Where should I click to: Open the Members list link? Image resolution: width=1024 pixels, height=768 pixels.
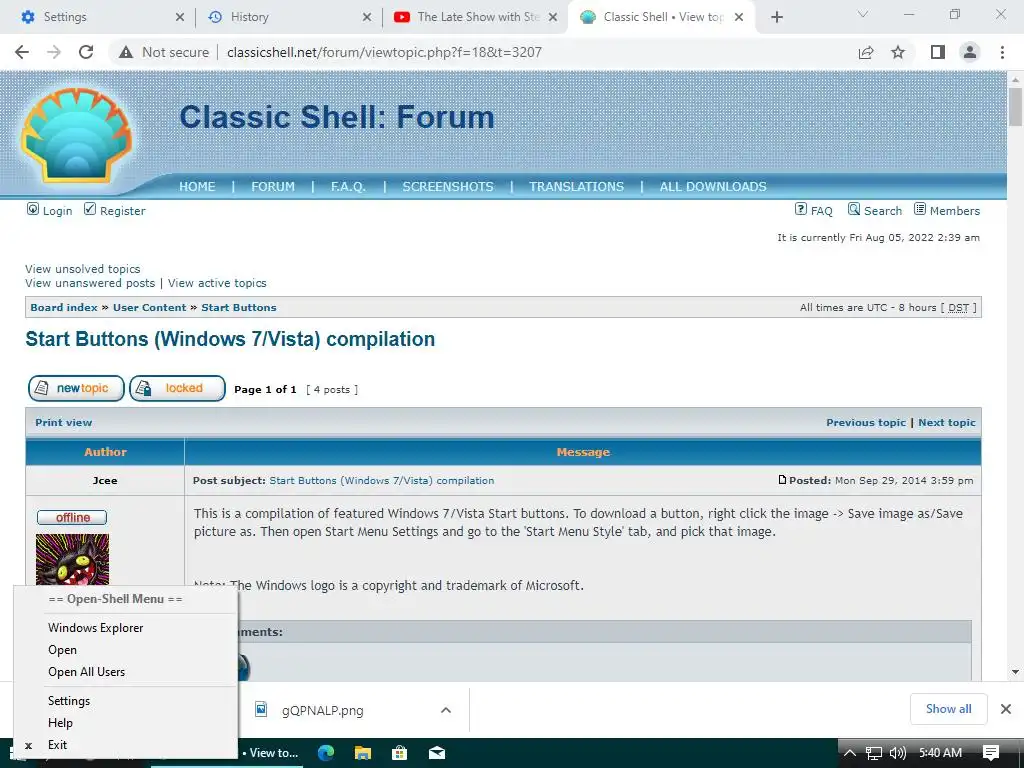[x=947, y=210]
